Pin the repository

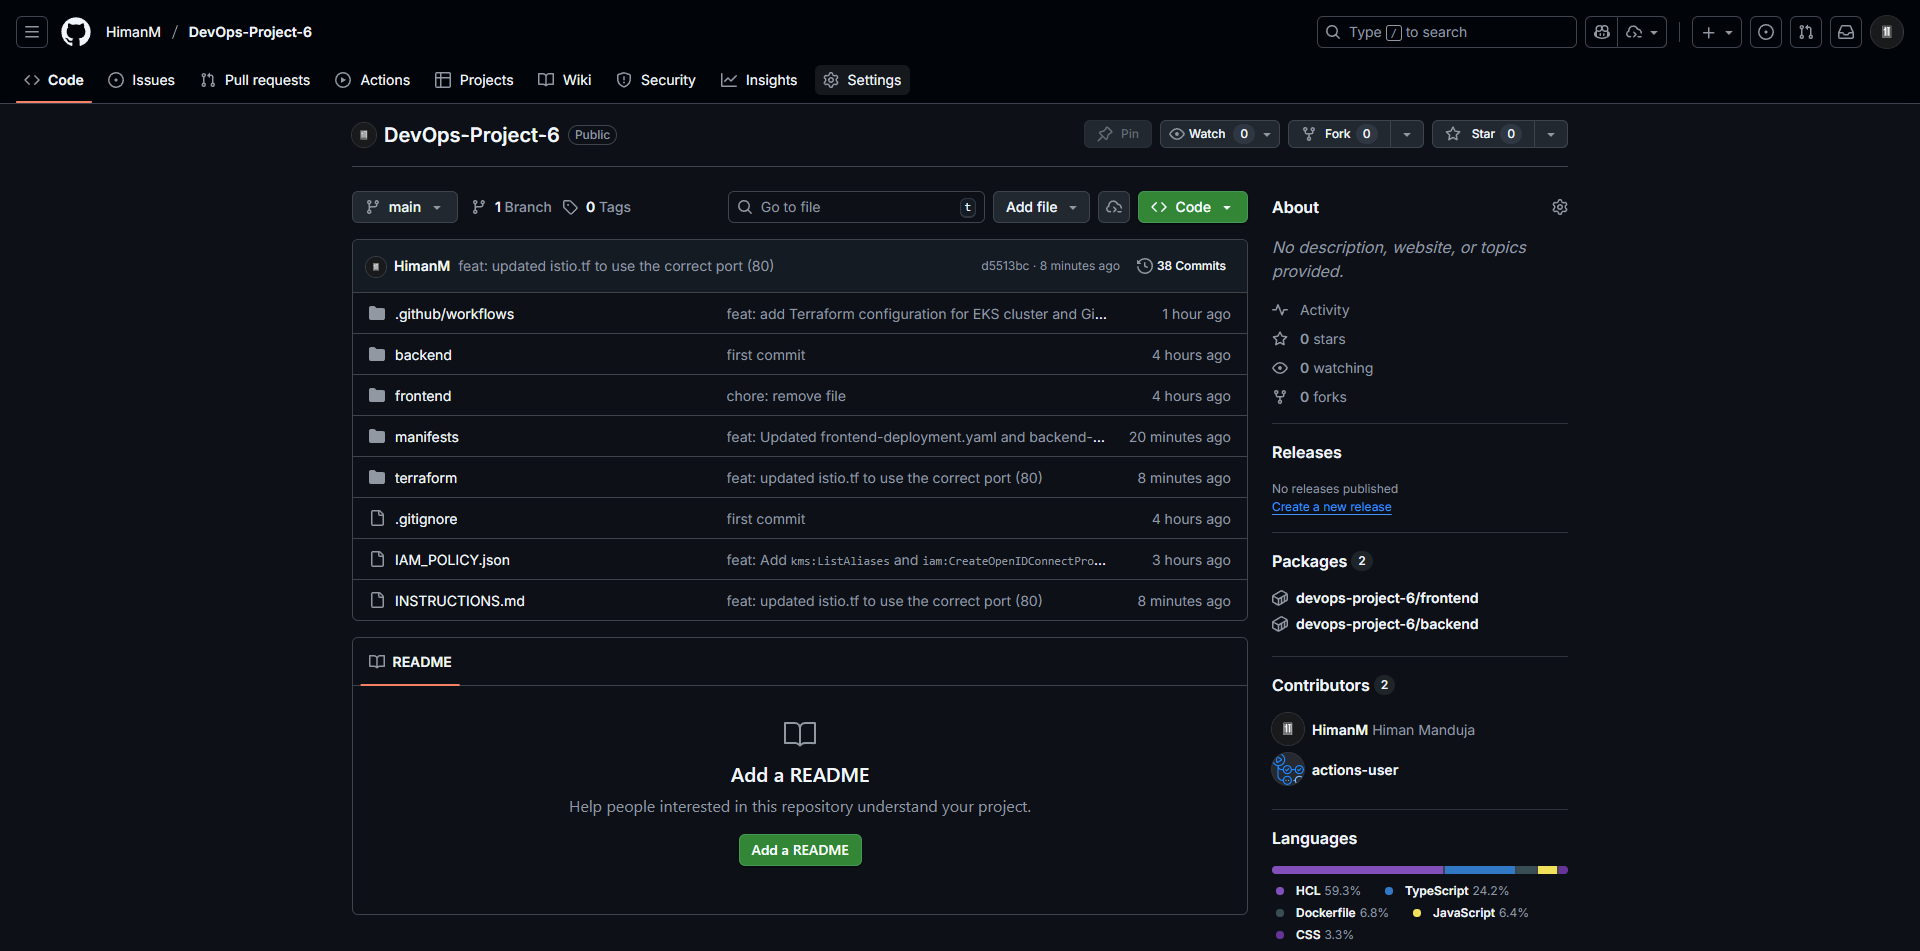tap(1117, 133)
